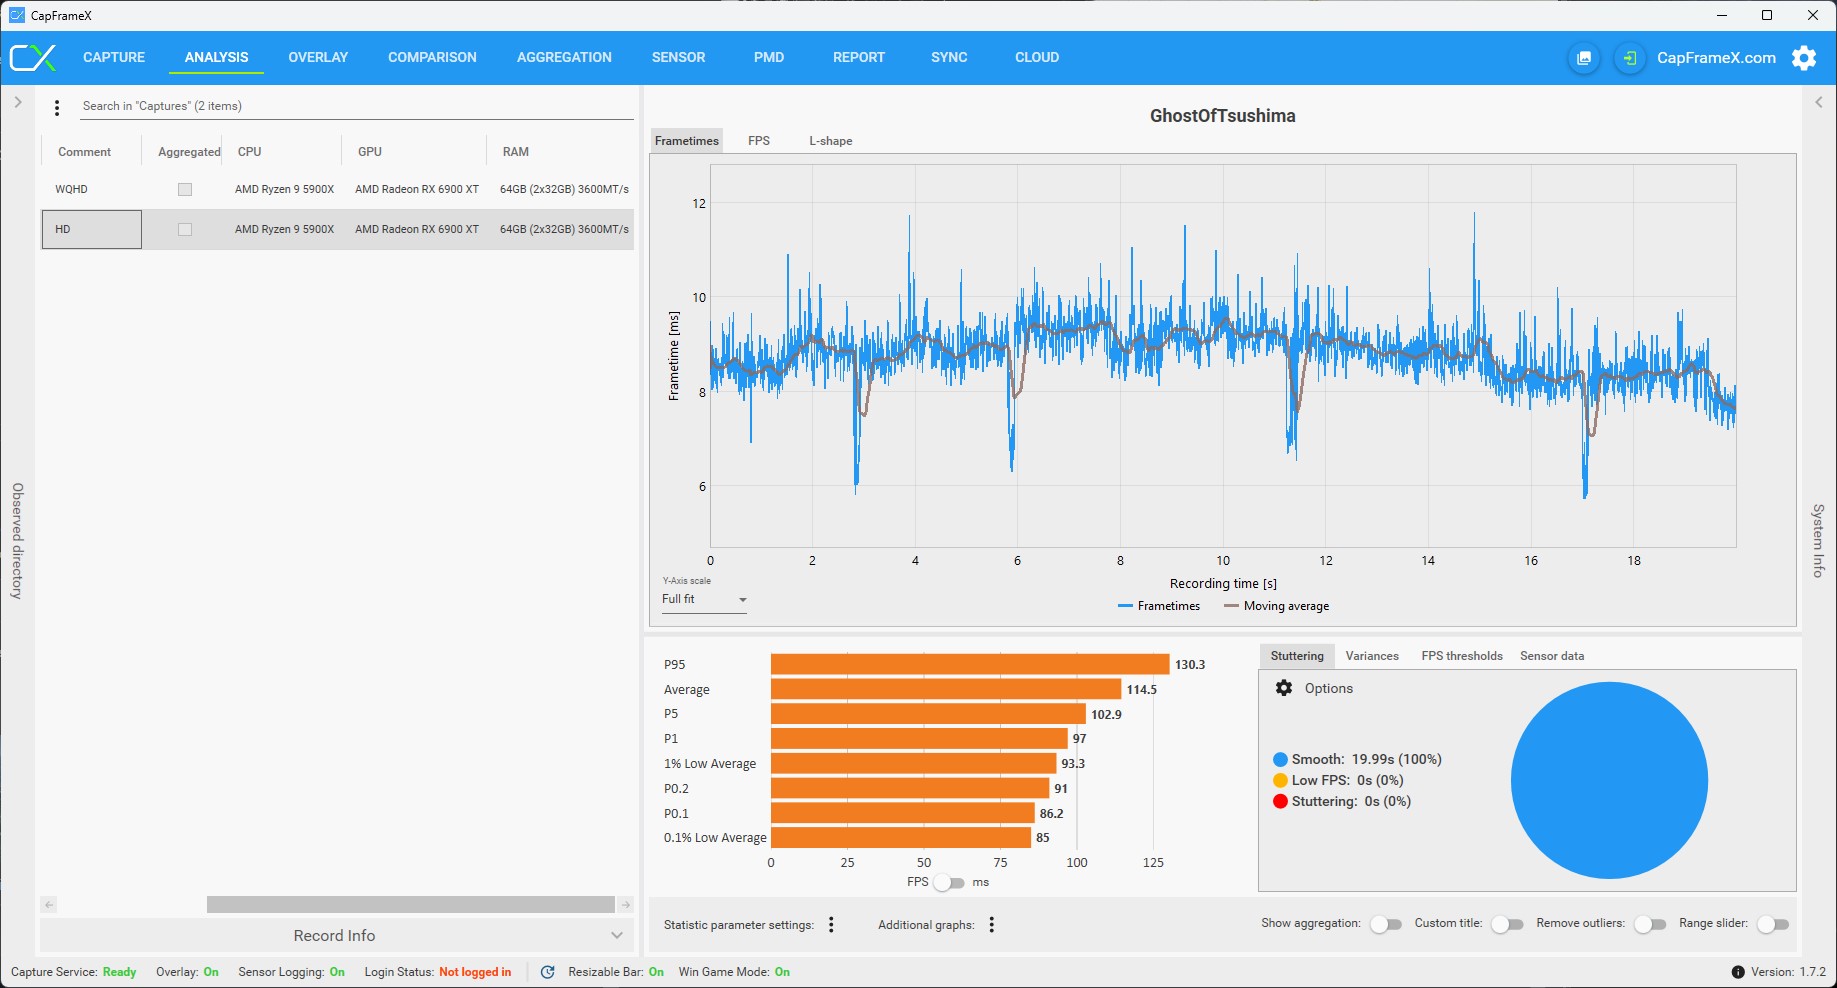Check the Aggregated box for WQHD

185,189
